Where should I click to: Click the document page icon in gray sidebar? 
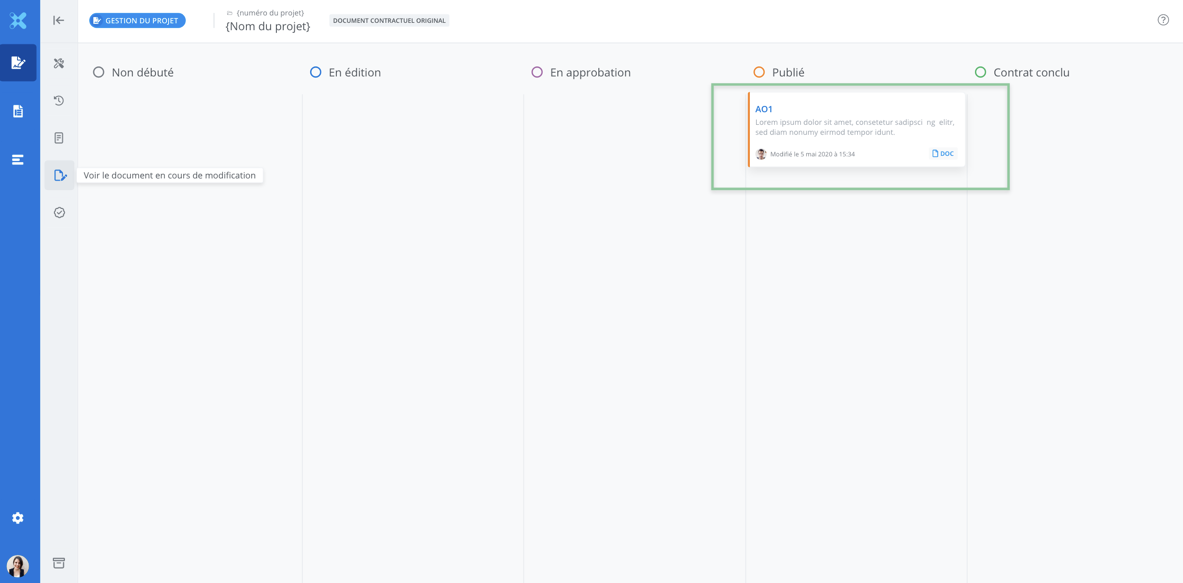coord(59,138)
